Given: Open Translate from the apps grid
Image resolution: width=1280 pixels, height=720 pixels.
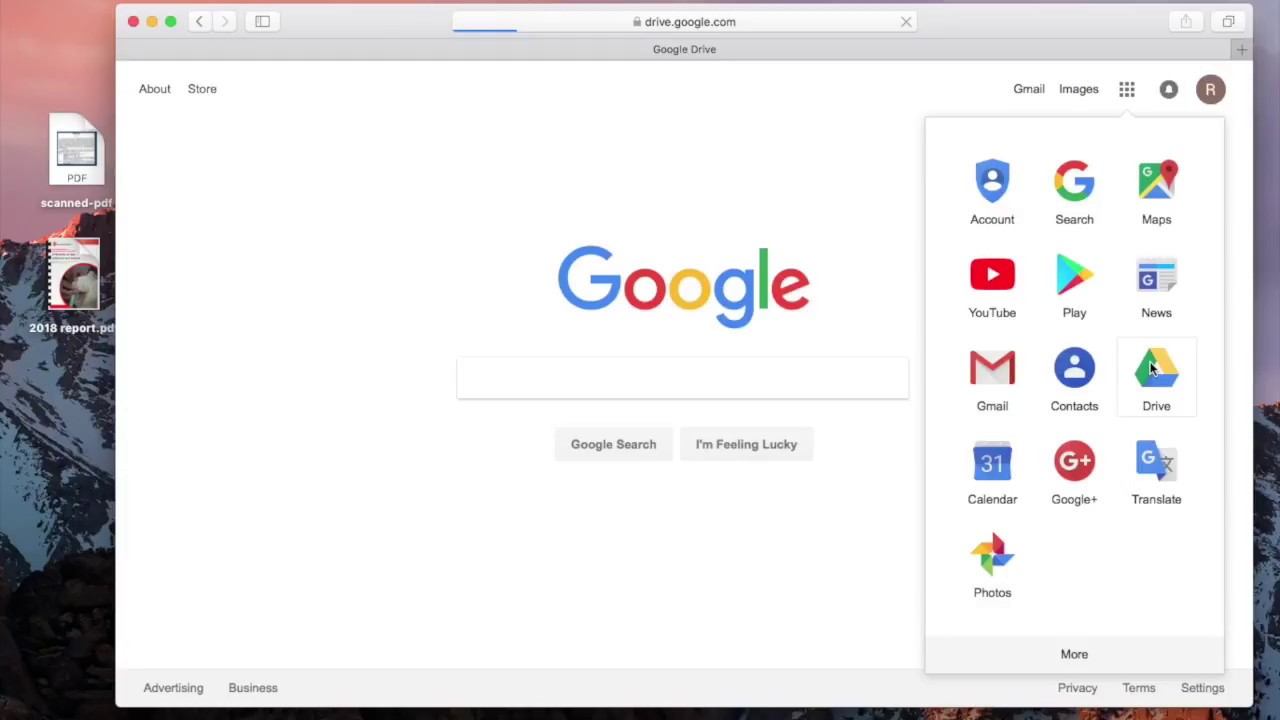Looking at the screenshot, I should tap(1156, 472).
